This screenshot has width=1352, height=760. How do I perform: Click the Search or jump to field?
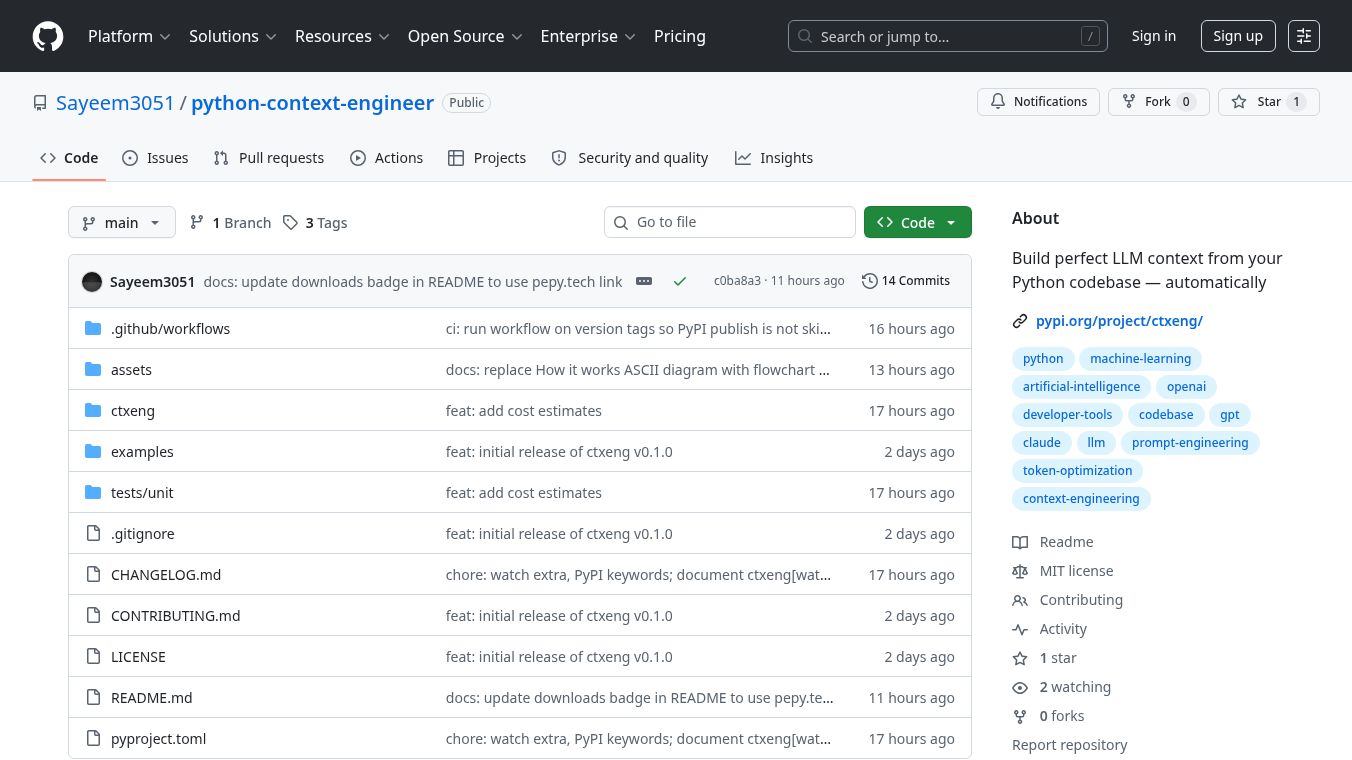tap(948, 36)
